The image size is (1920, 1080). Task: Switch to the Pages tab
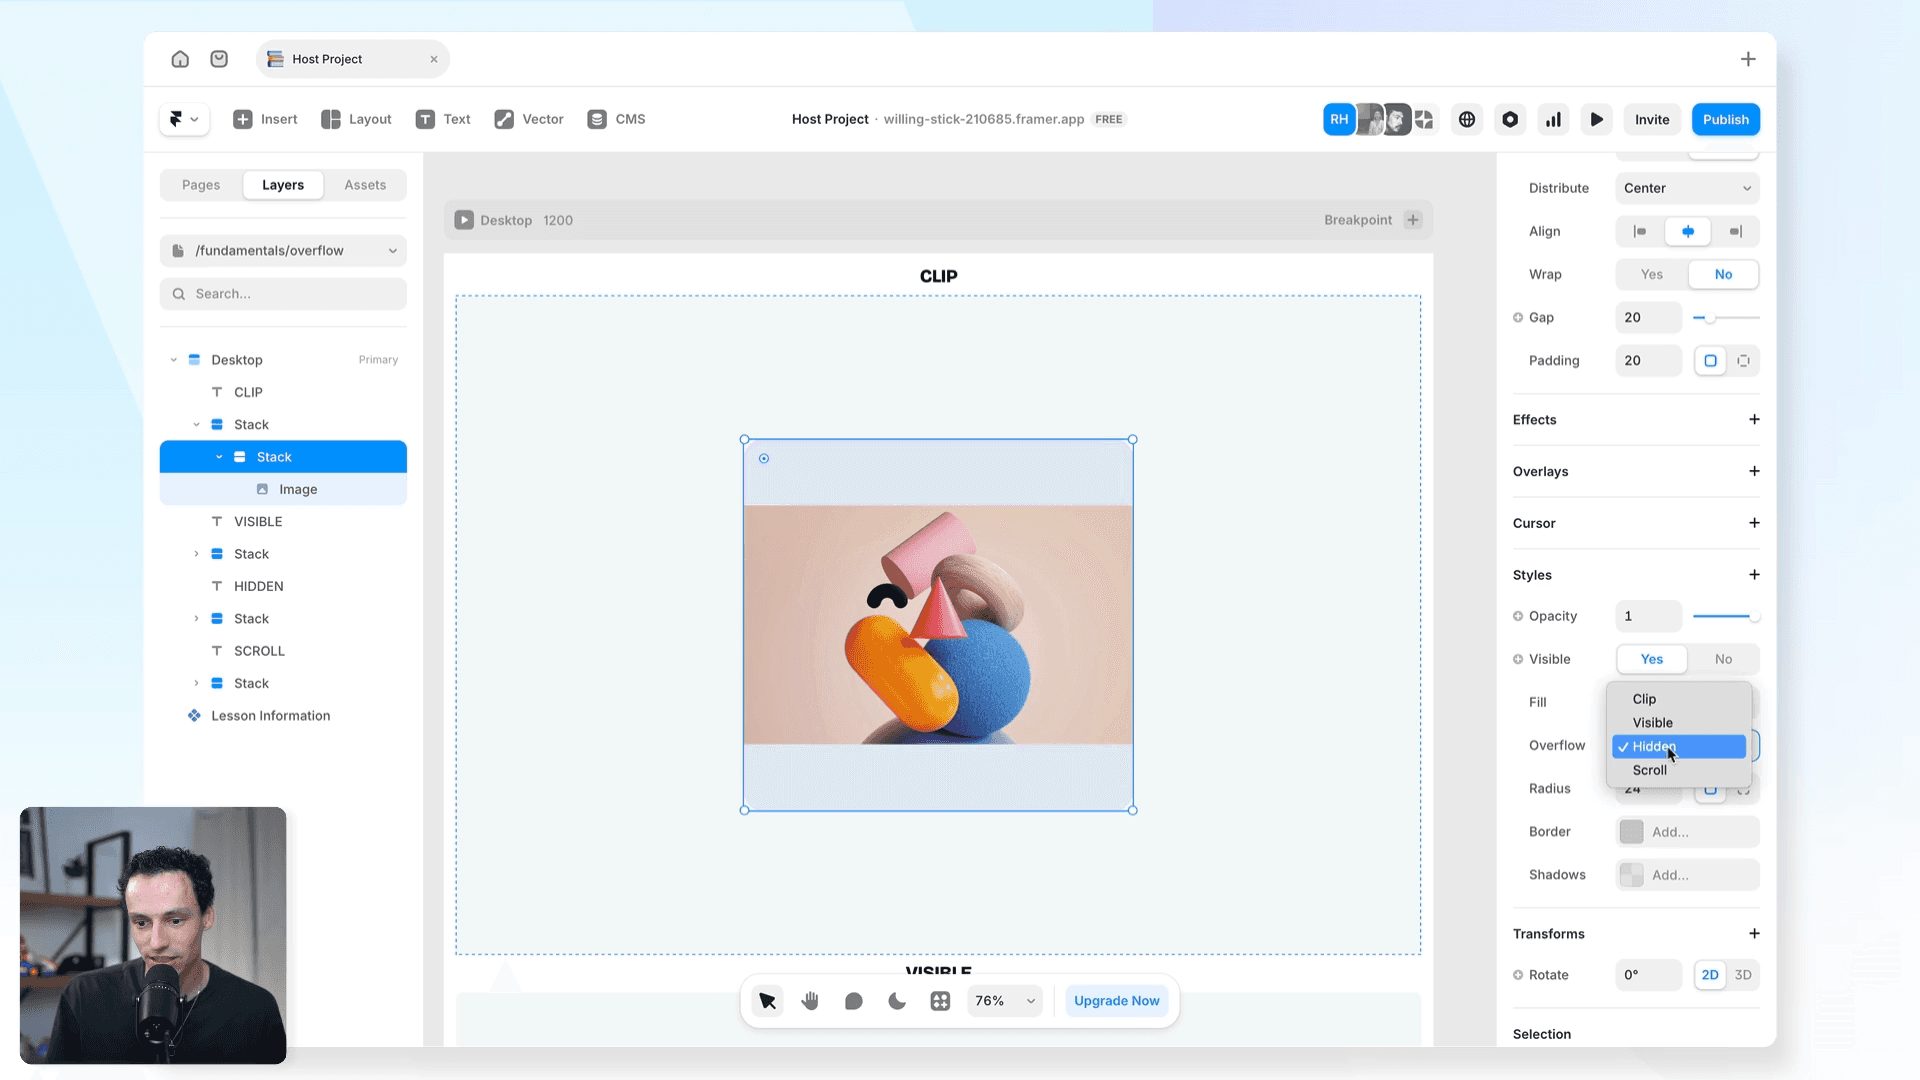201,185
